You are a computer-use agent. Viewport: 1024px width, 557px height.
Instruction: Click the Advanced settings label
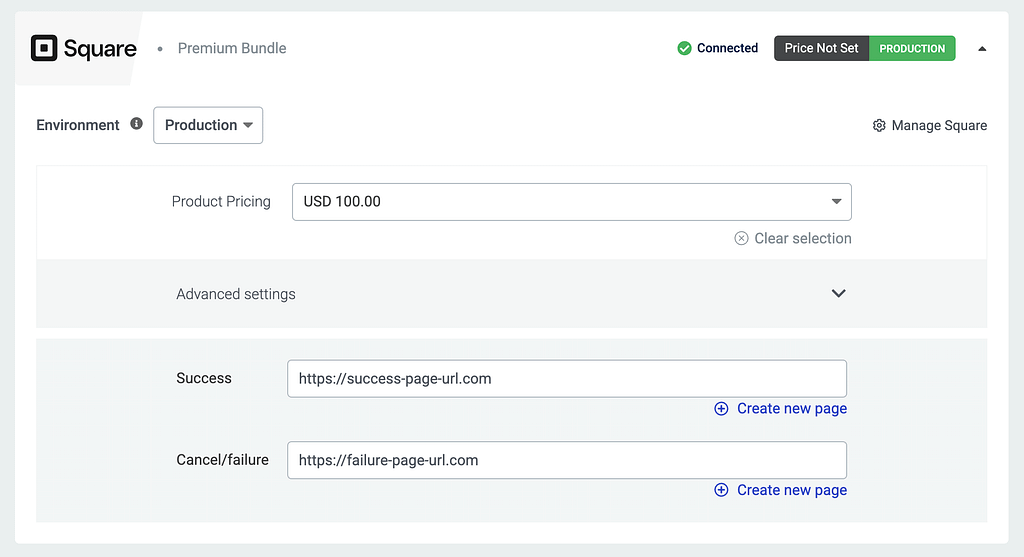click(x=236, y=294)
